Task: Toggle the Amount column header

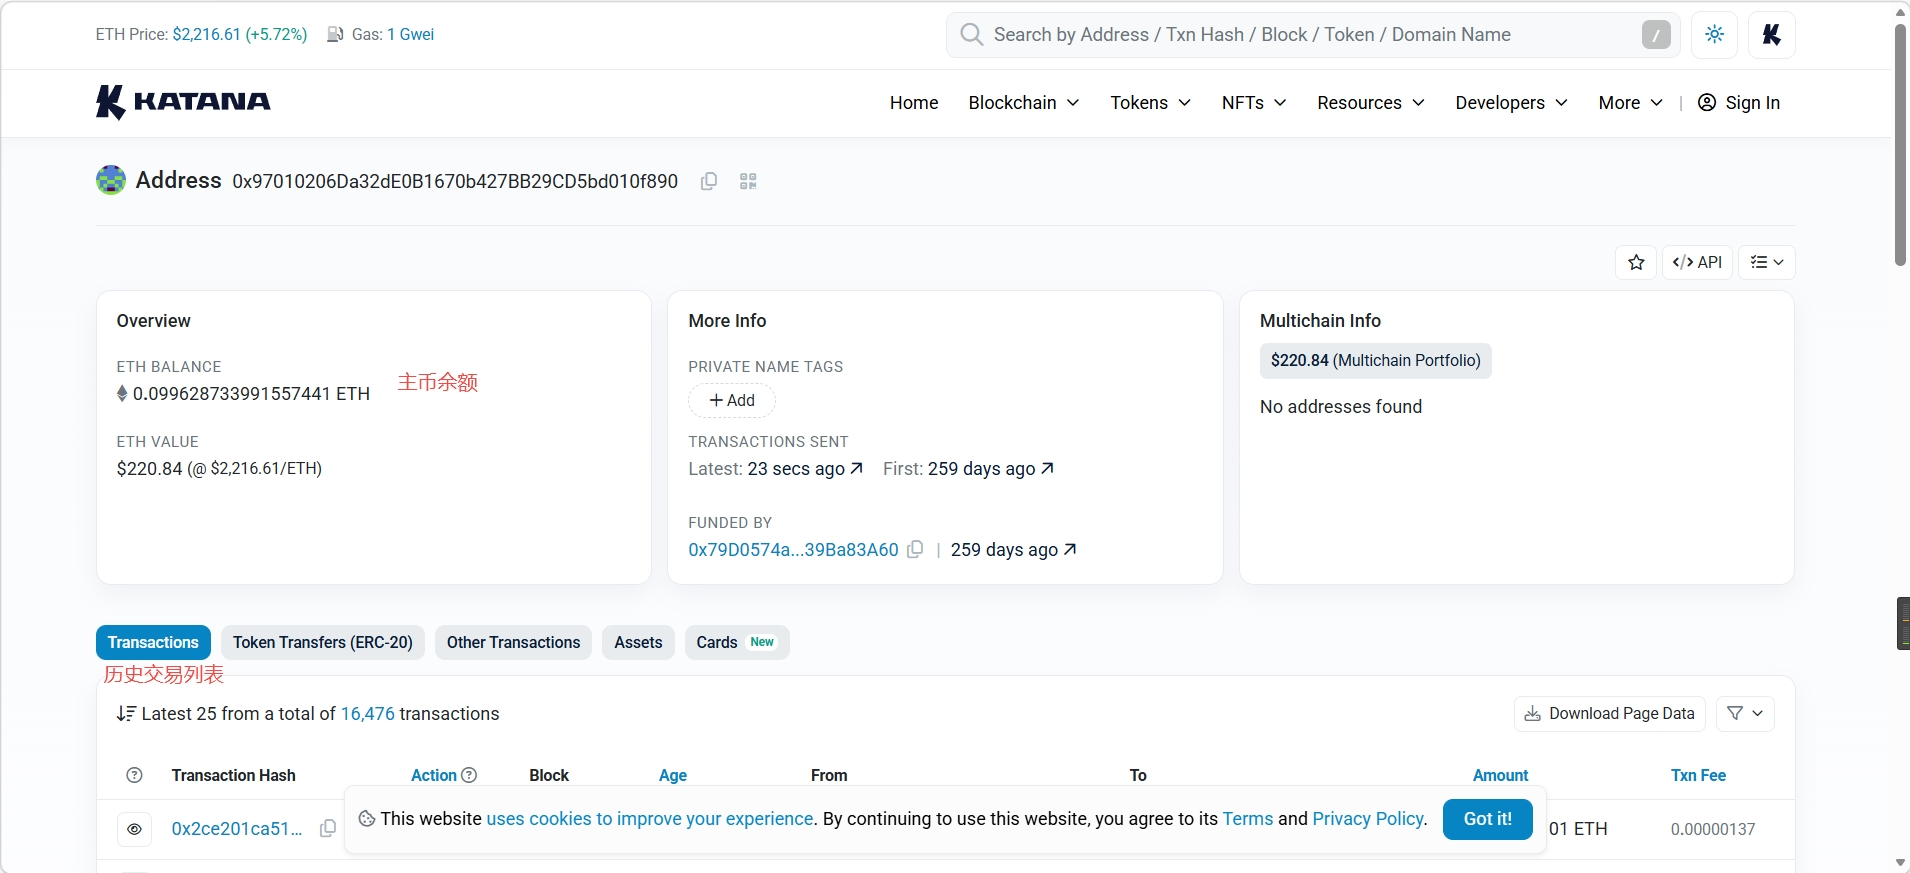Action: pyautogui.click(x=1500, y=775)
